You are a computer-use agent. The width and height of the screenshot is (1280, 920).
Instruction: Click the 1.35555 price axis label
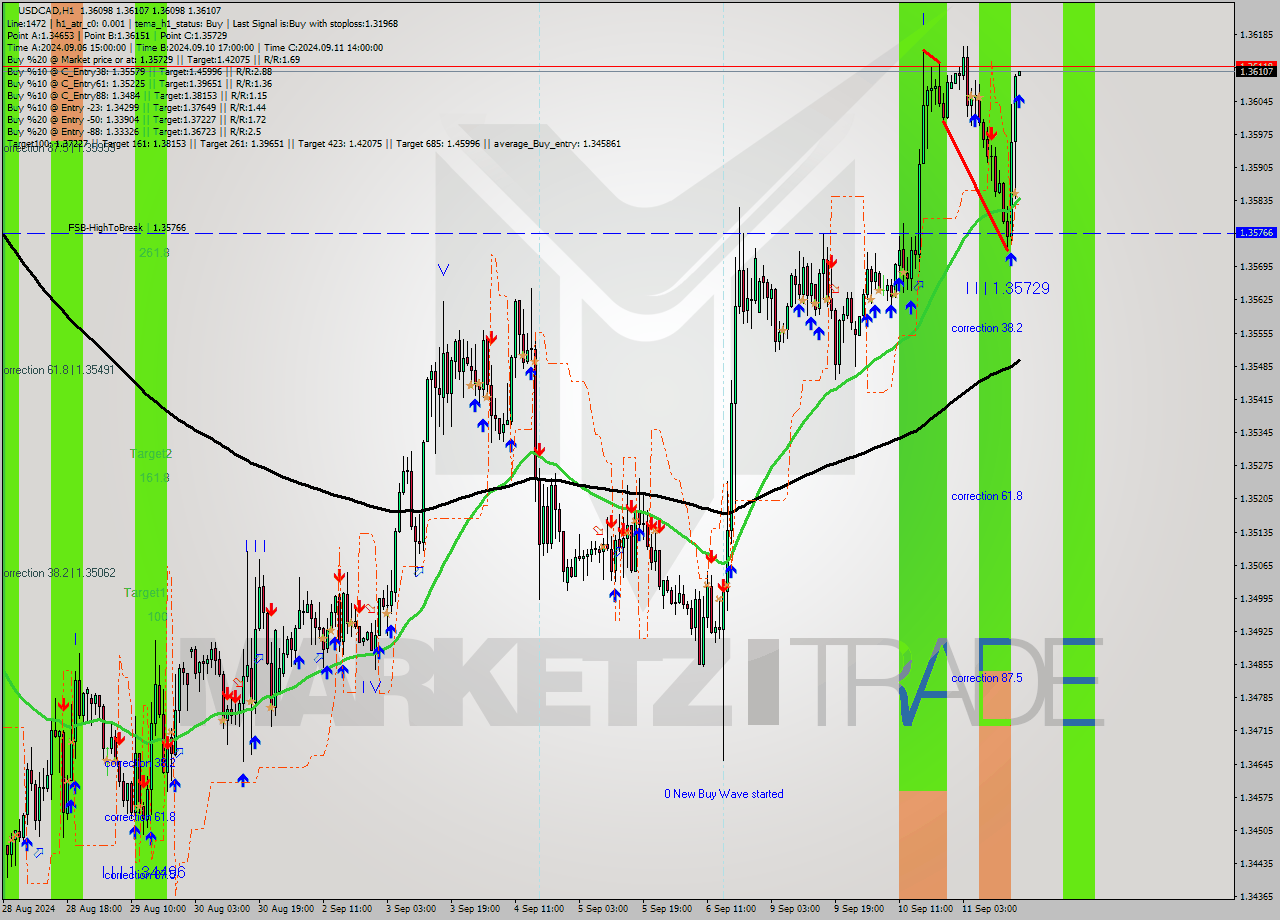[x=1255, y=333]
